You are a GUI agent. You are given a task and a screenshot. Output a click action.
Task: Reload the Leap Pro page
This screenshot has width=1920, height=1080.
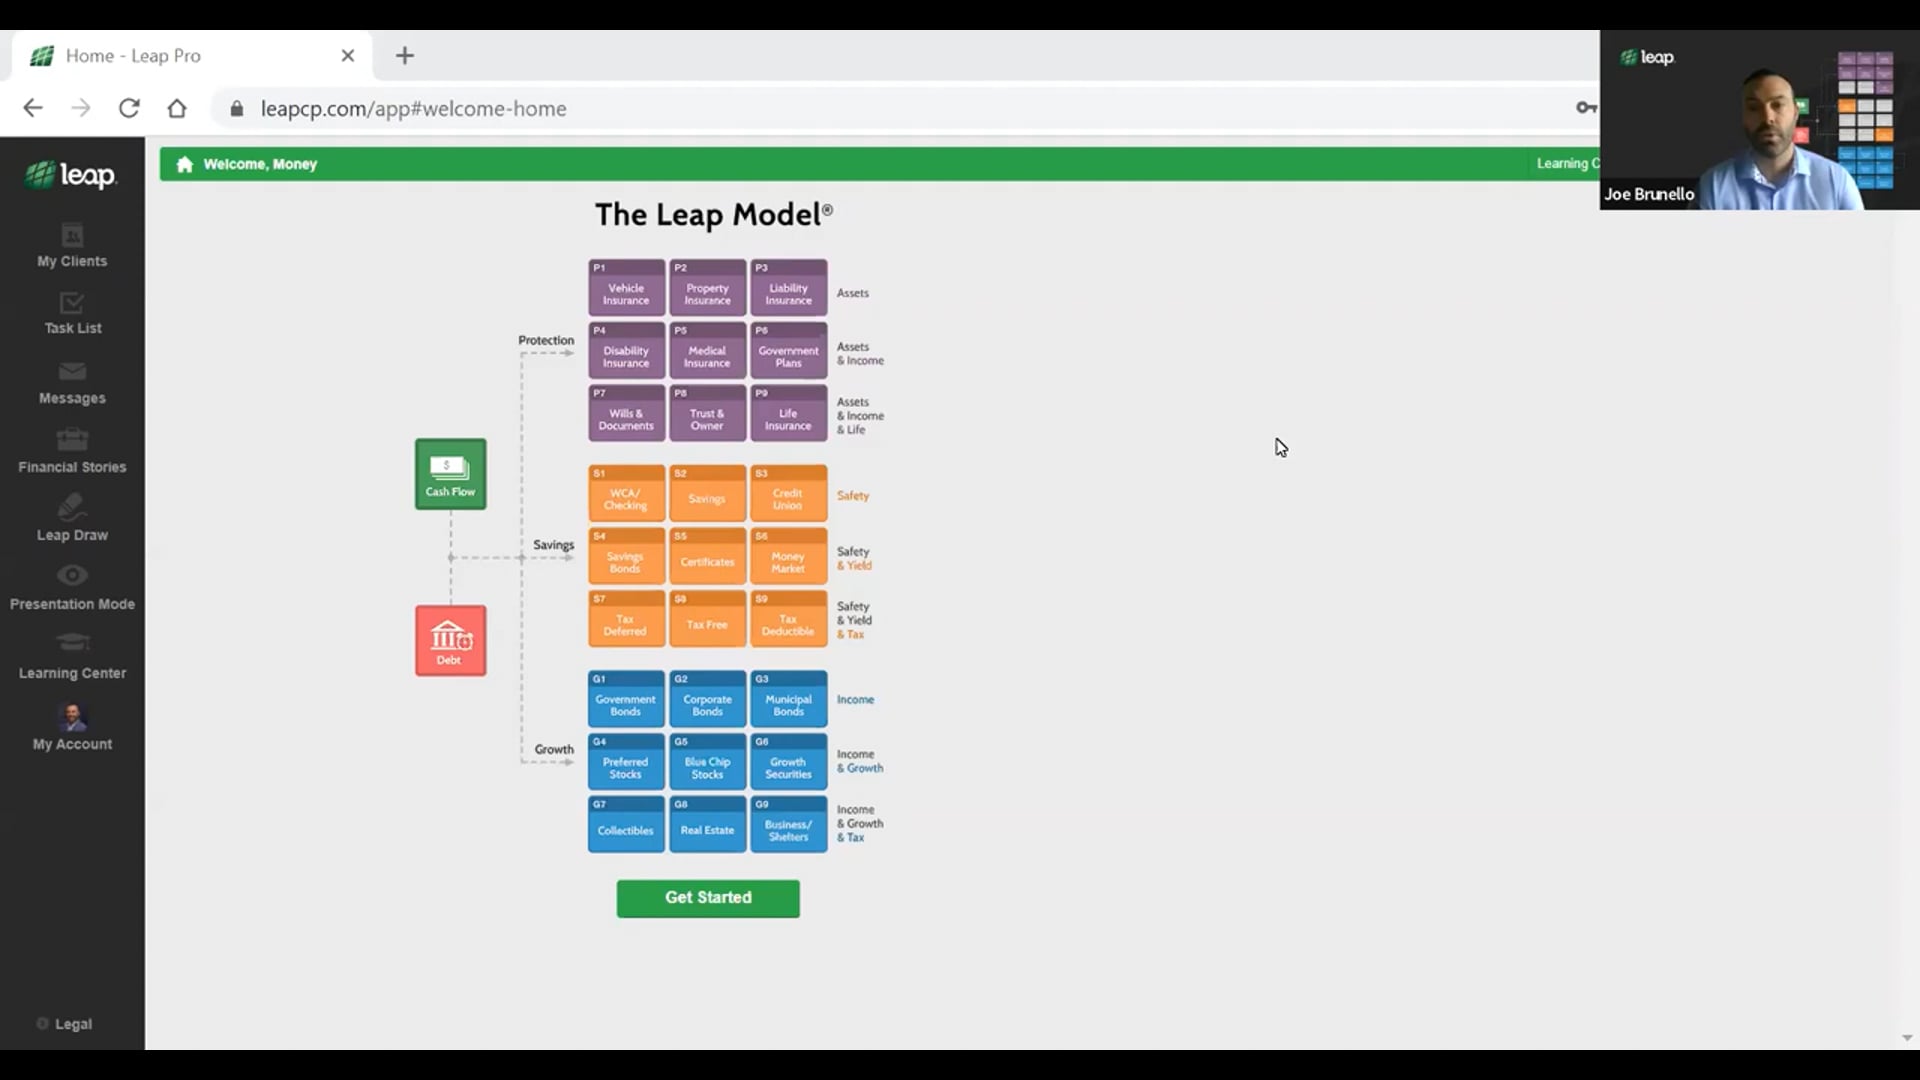tap(129, 108)
